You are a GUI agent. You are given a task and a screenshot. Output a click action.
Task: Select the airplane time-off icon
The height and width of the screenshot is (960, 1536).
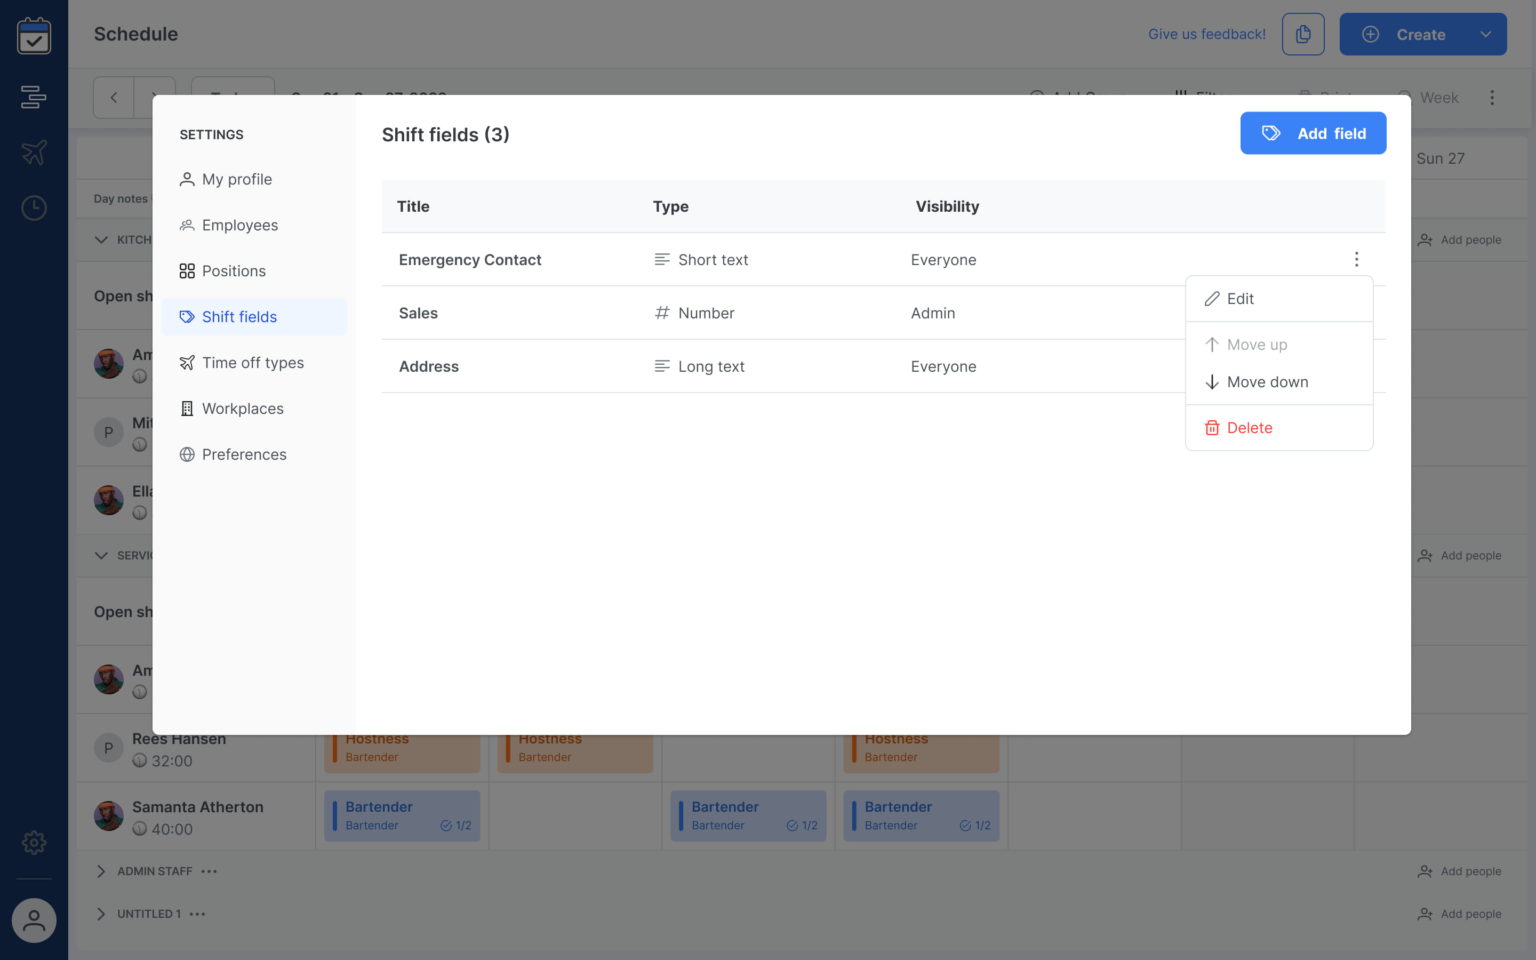coord(34,152)
